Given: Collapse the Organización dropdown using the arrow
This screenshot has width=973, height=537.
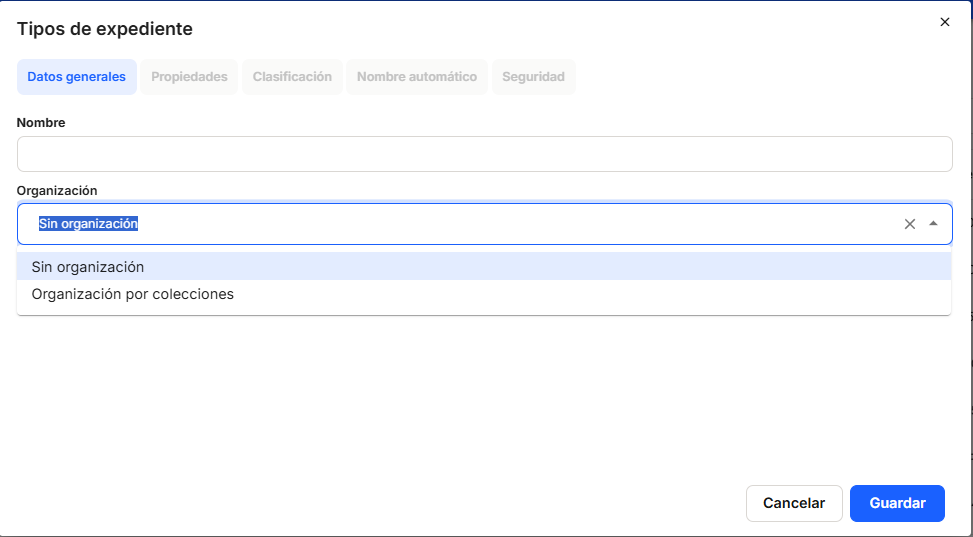Looking at the screenshot, I should pyautogui.click(x=933, y=224).
